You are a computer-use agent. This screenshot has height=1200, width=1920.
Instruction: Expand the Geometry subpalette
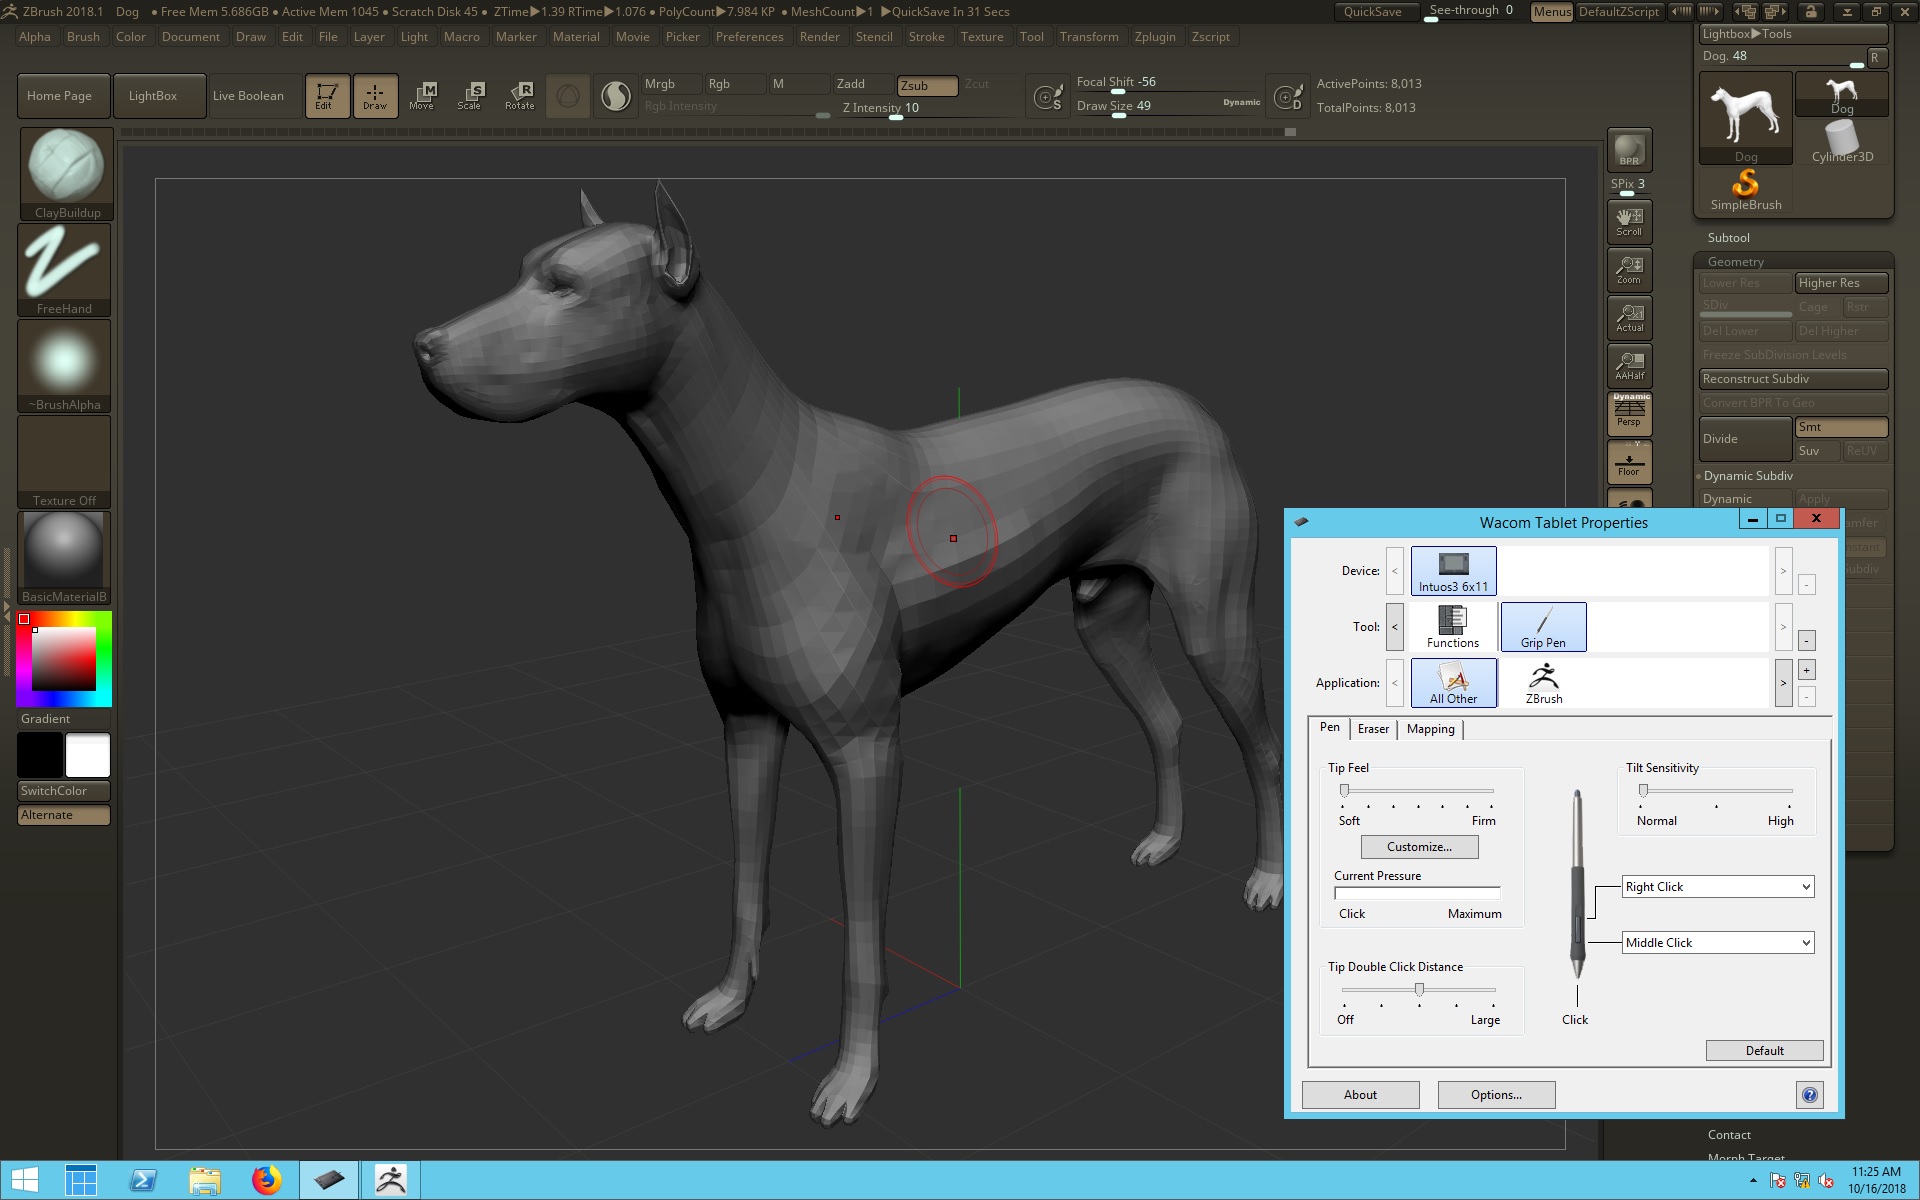[1735, 262]
